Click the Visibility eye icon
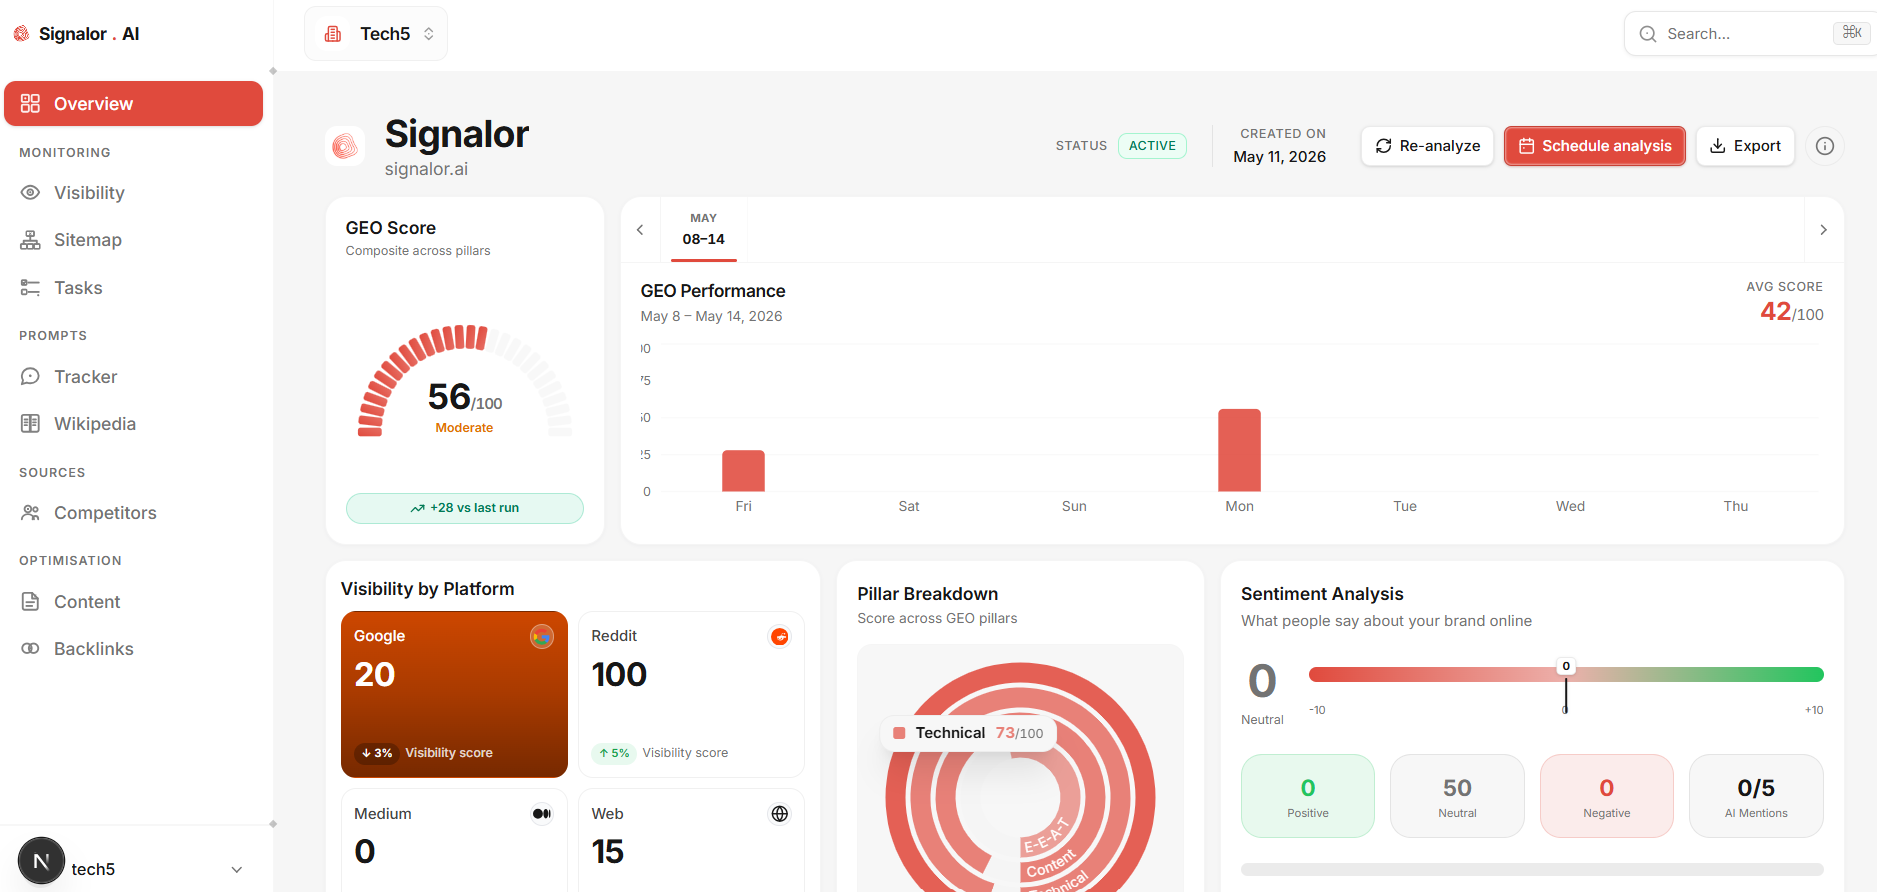The image size is (1877, 892). tap(31, 193)
